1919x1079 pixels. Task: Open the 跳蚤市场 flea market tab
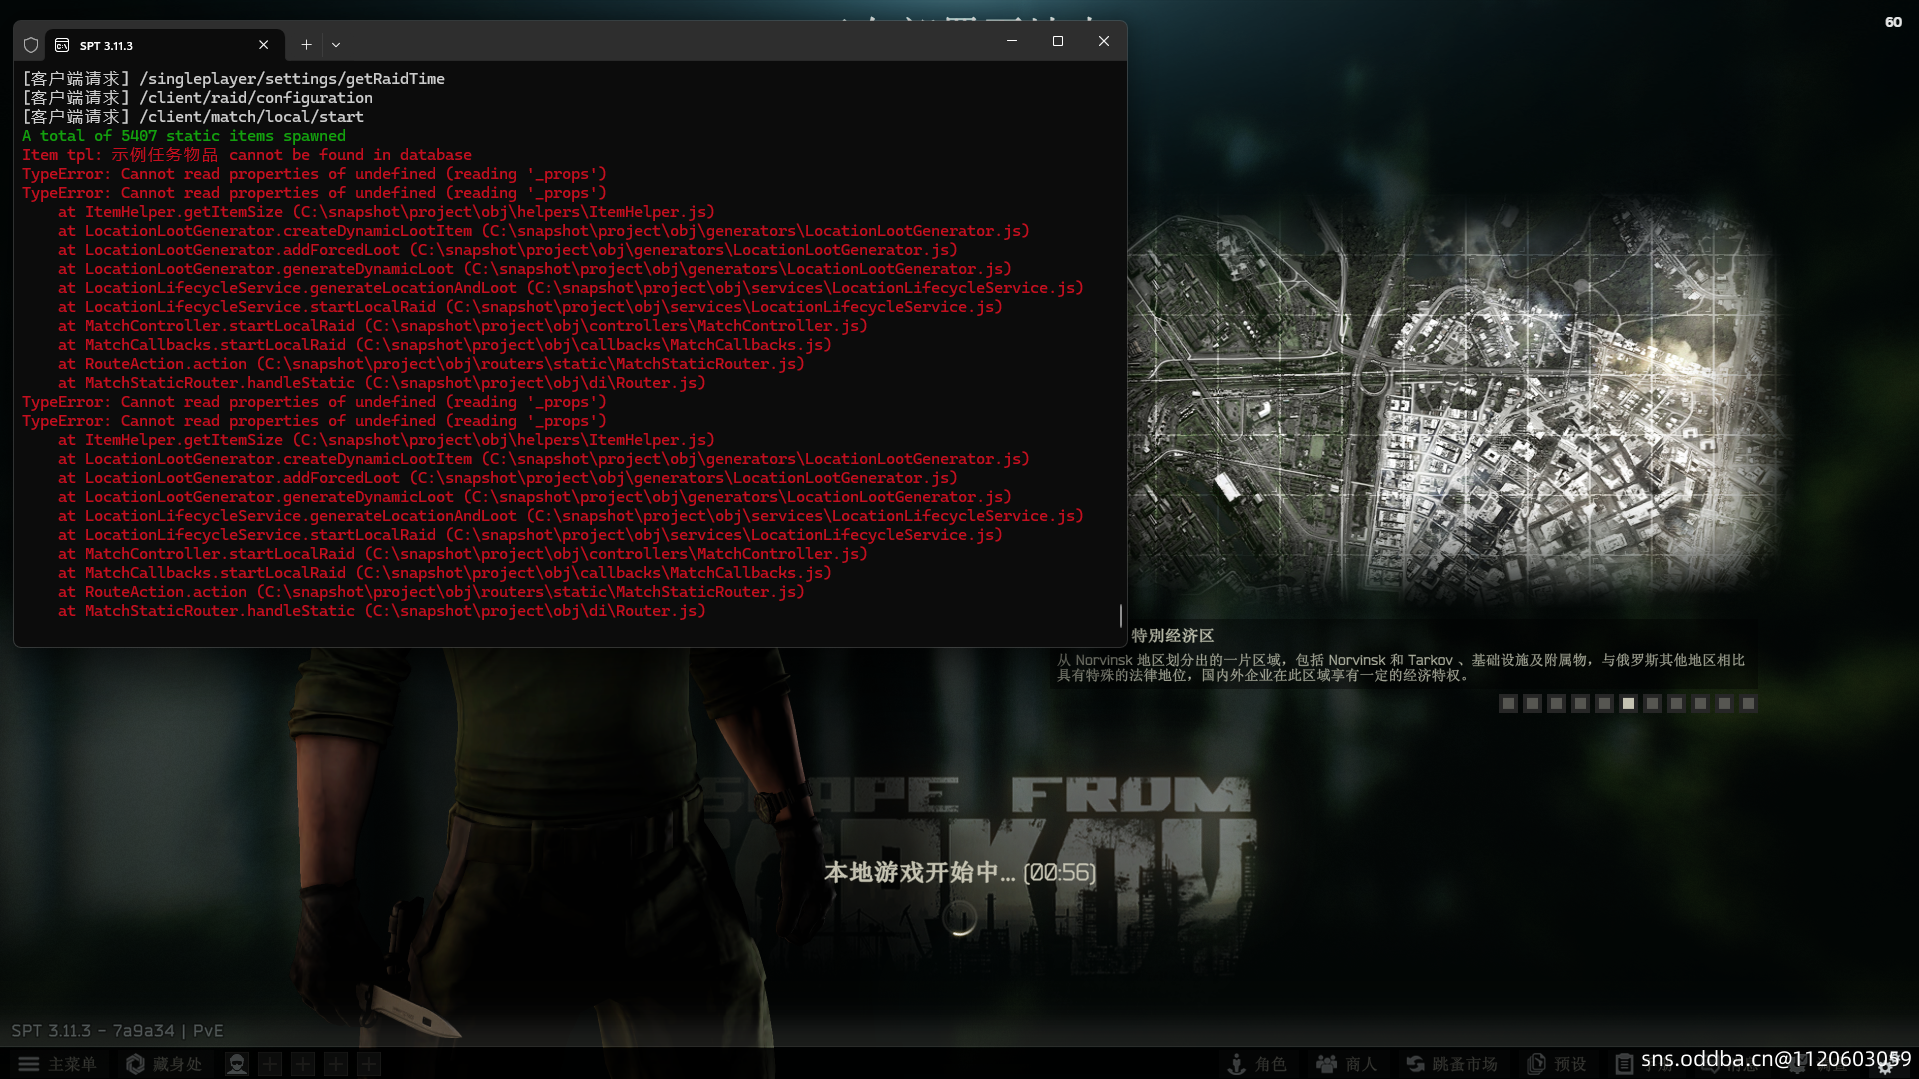(x=1452, y=1064)
